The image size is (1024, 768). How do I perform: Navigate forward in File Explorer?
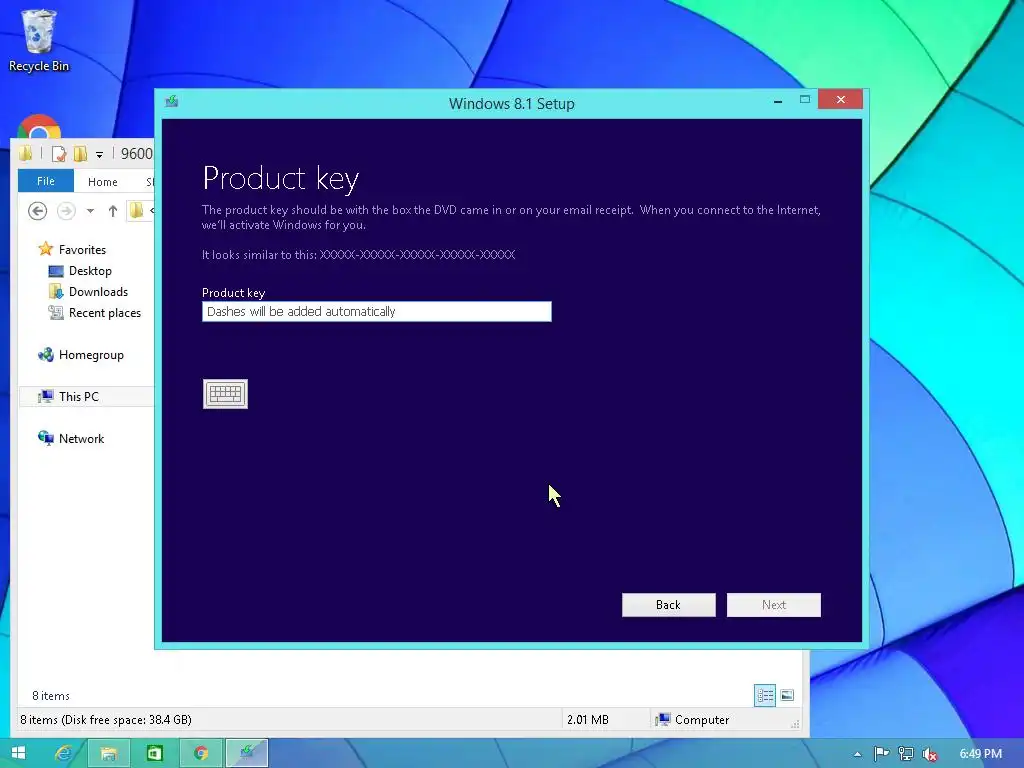point(66,210)
